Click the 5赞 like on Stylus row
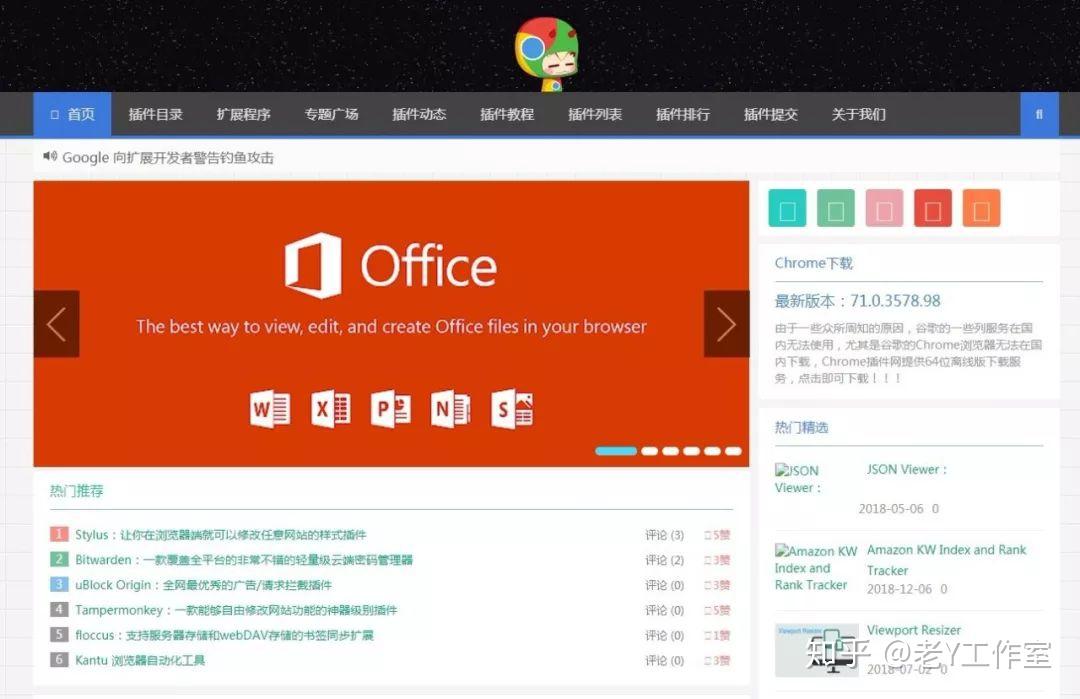This screenshot has height=699, width=1080. pyautogui.click(x=717, y=535)
